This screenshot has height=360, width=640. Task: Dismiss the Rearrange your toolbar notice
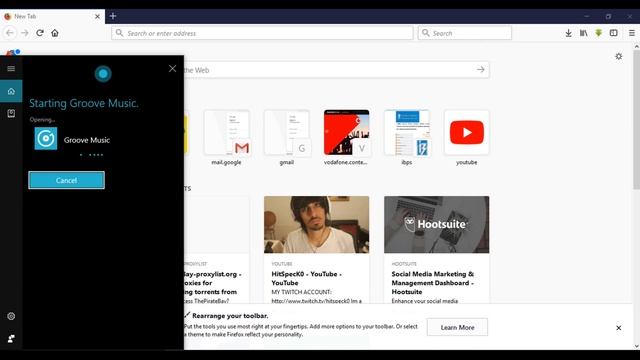(x=618, y=328)
